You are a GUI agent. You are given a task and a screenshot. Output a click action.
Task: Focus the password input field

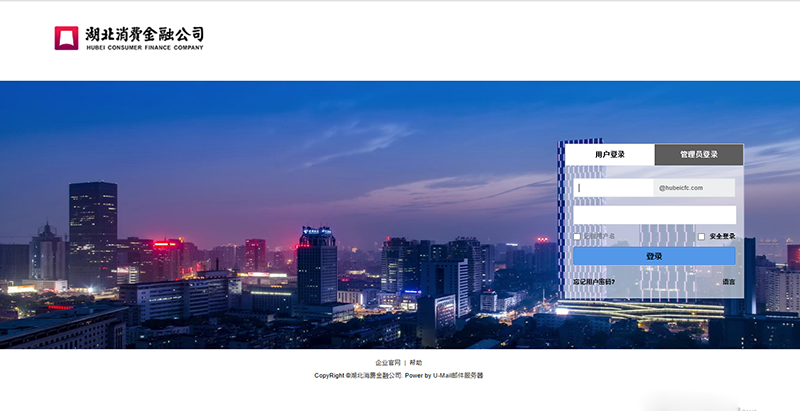click(654, 215)
